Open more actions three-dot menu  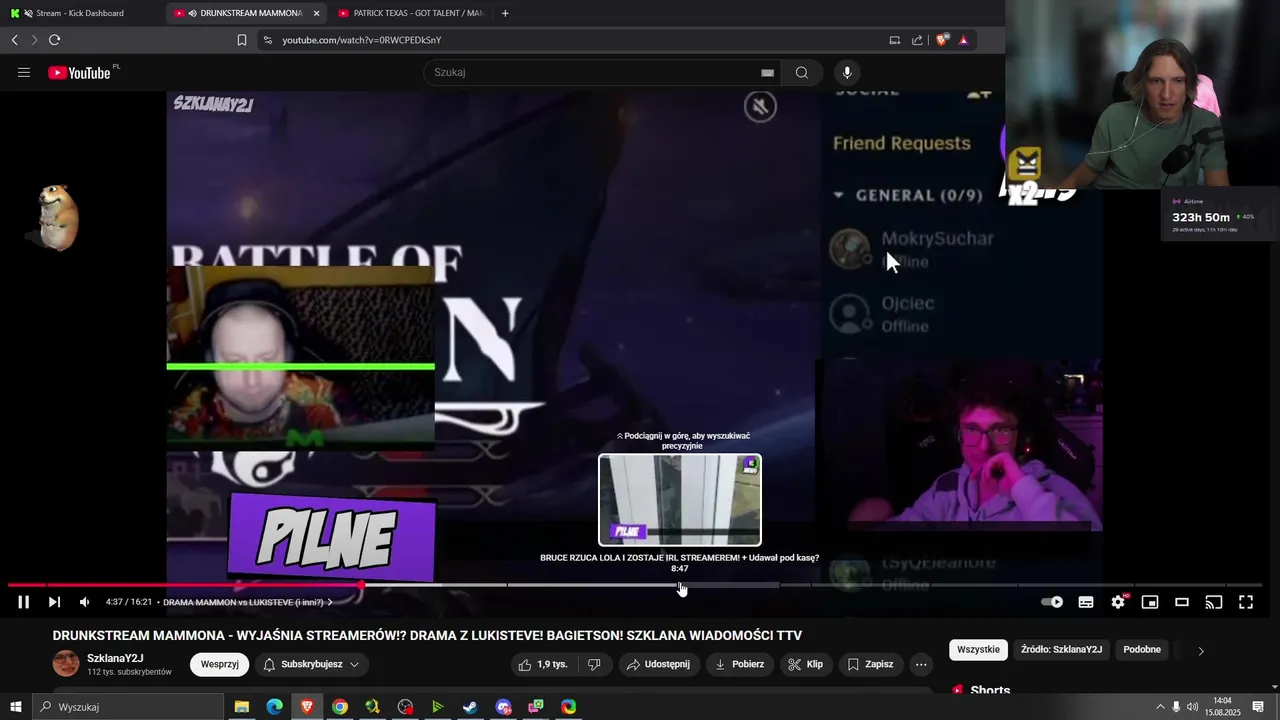coord(922,664)
